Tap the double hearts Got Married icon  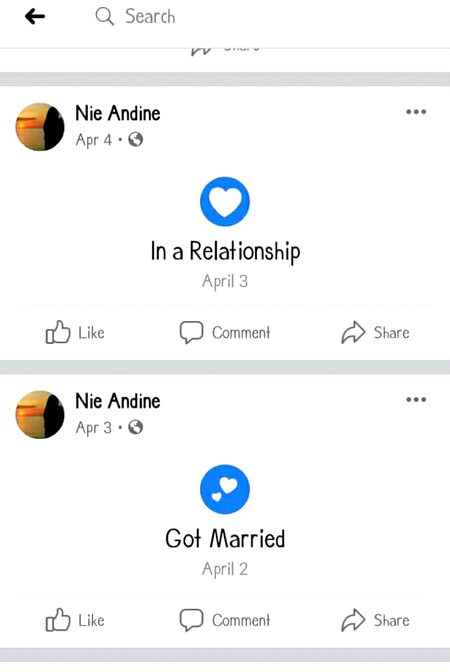(x=225, y=489)
